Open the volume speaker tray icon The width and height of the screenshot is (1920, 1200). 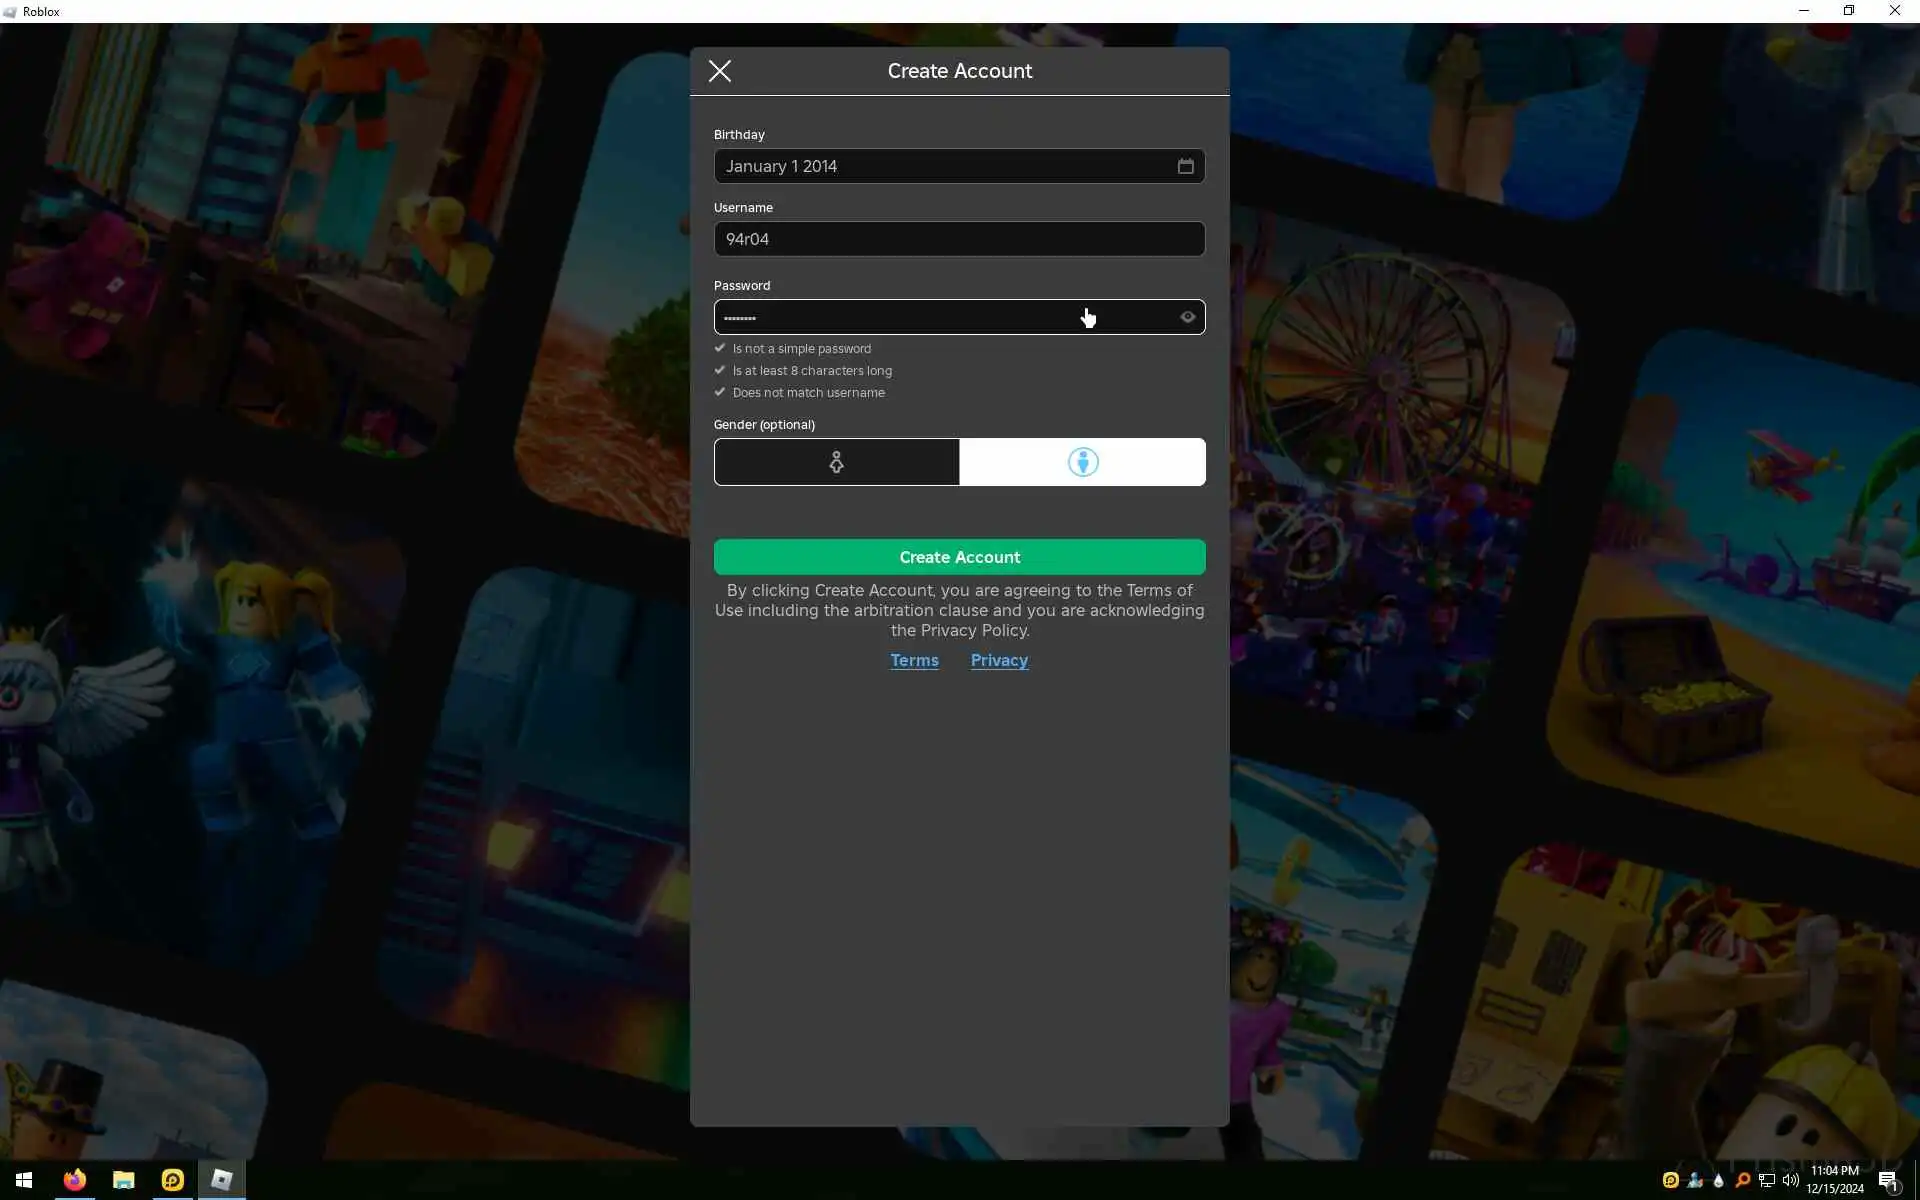click(x=1790, y=1180)
